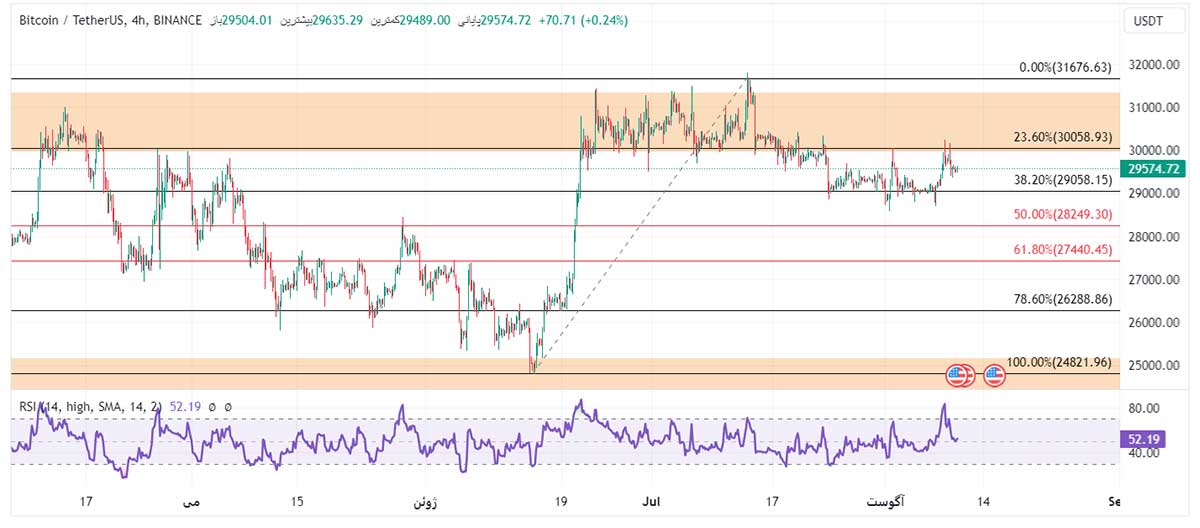Click the Jul label on time axis

tap(652, 501)
